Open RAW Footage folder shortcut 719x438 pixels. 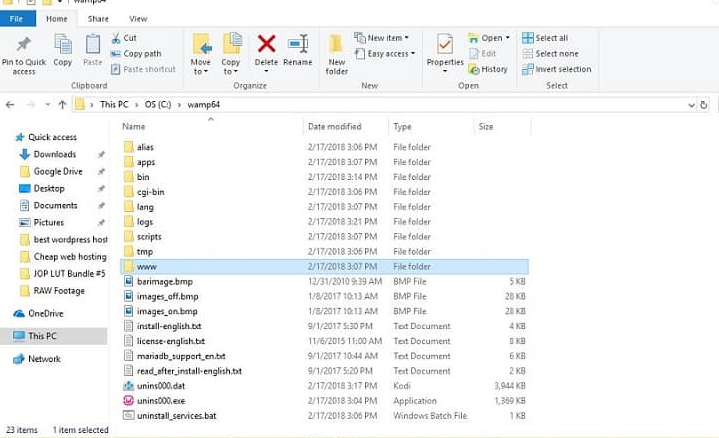click(x=52, y=291)
